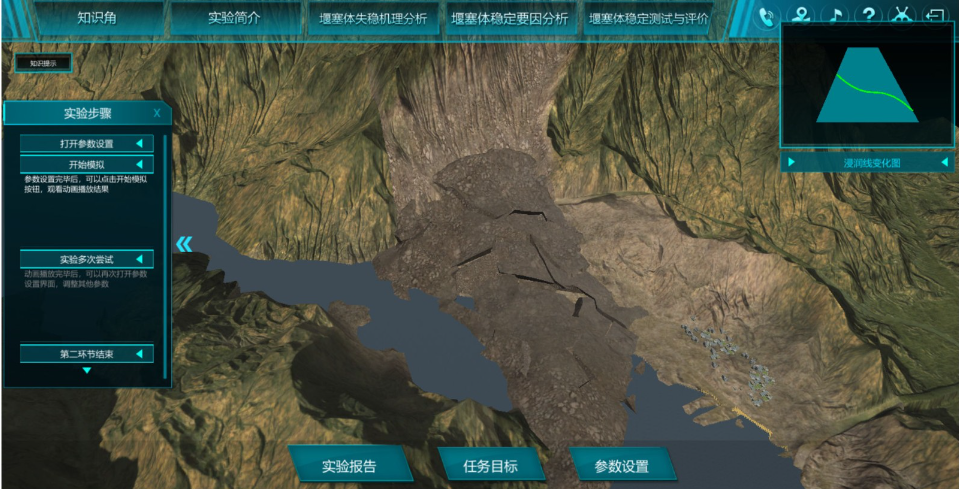Click the 实验报告 button

[350, 466]
